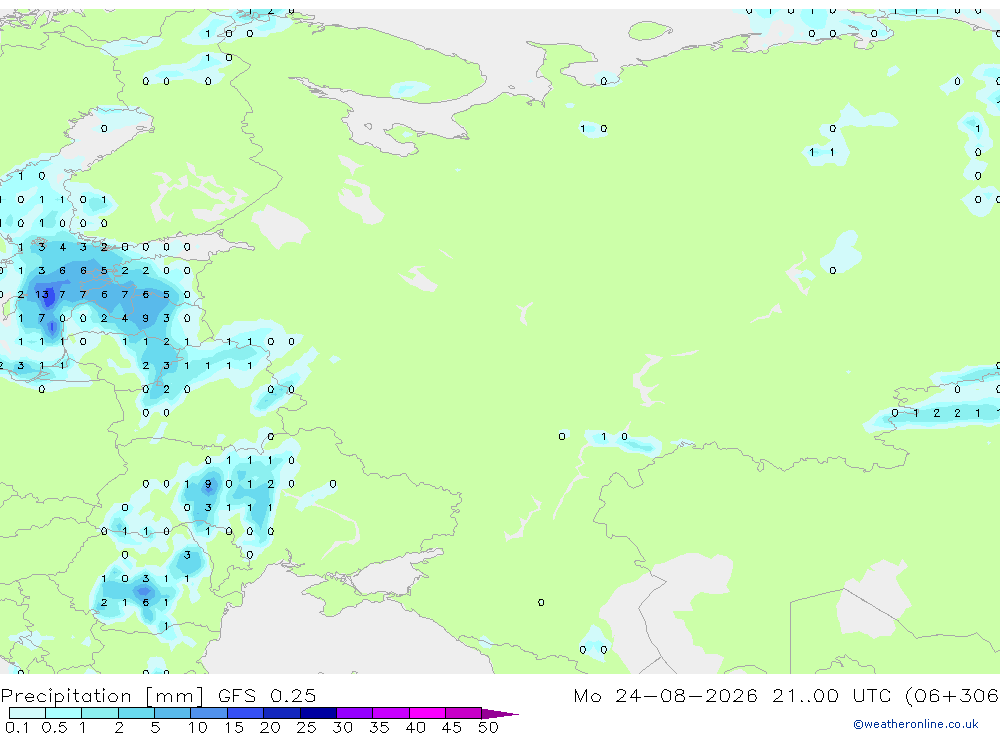Click the legend scale label '0.1'
The width and height of the screenshot is (1000, 733).
[x=17, y=727]
